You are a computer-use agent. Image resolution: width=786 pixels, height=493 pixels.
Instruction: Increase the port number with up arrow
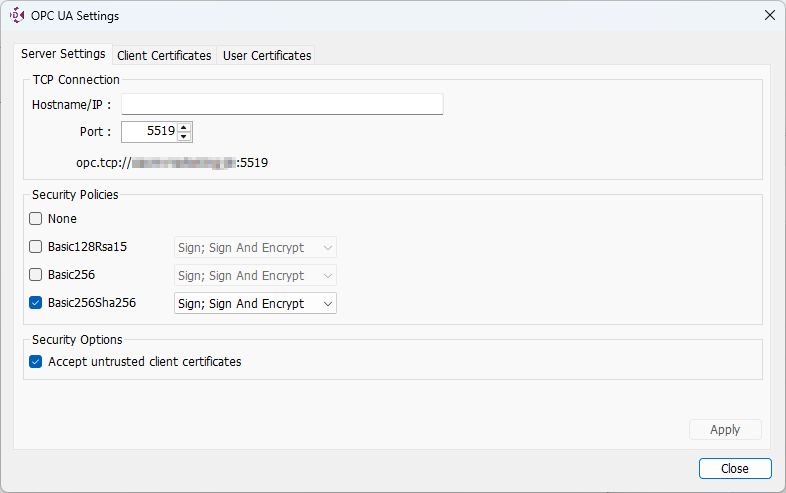pos(184,127)
